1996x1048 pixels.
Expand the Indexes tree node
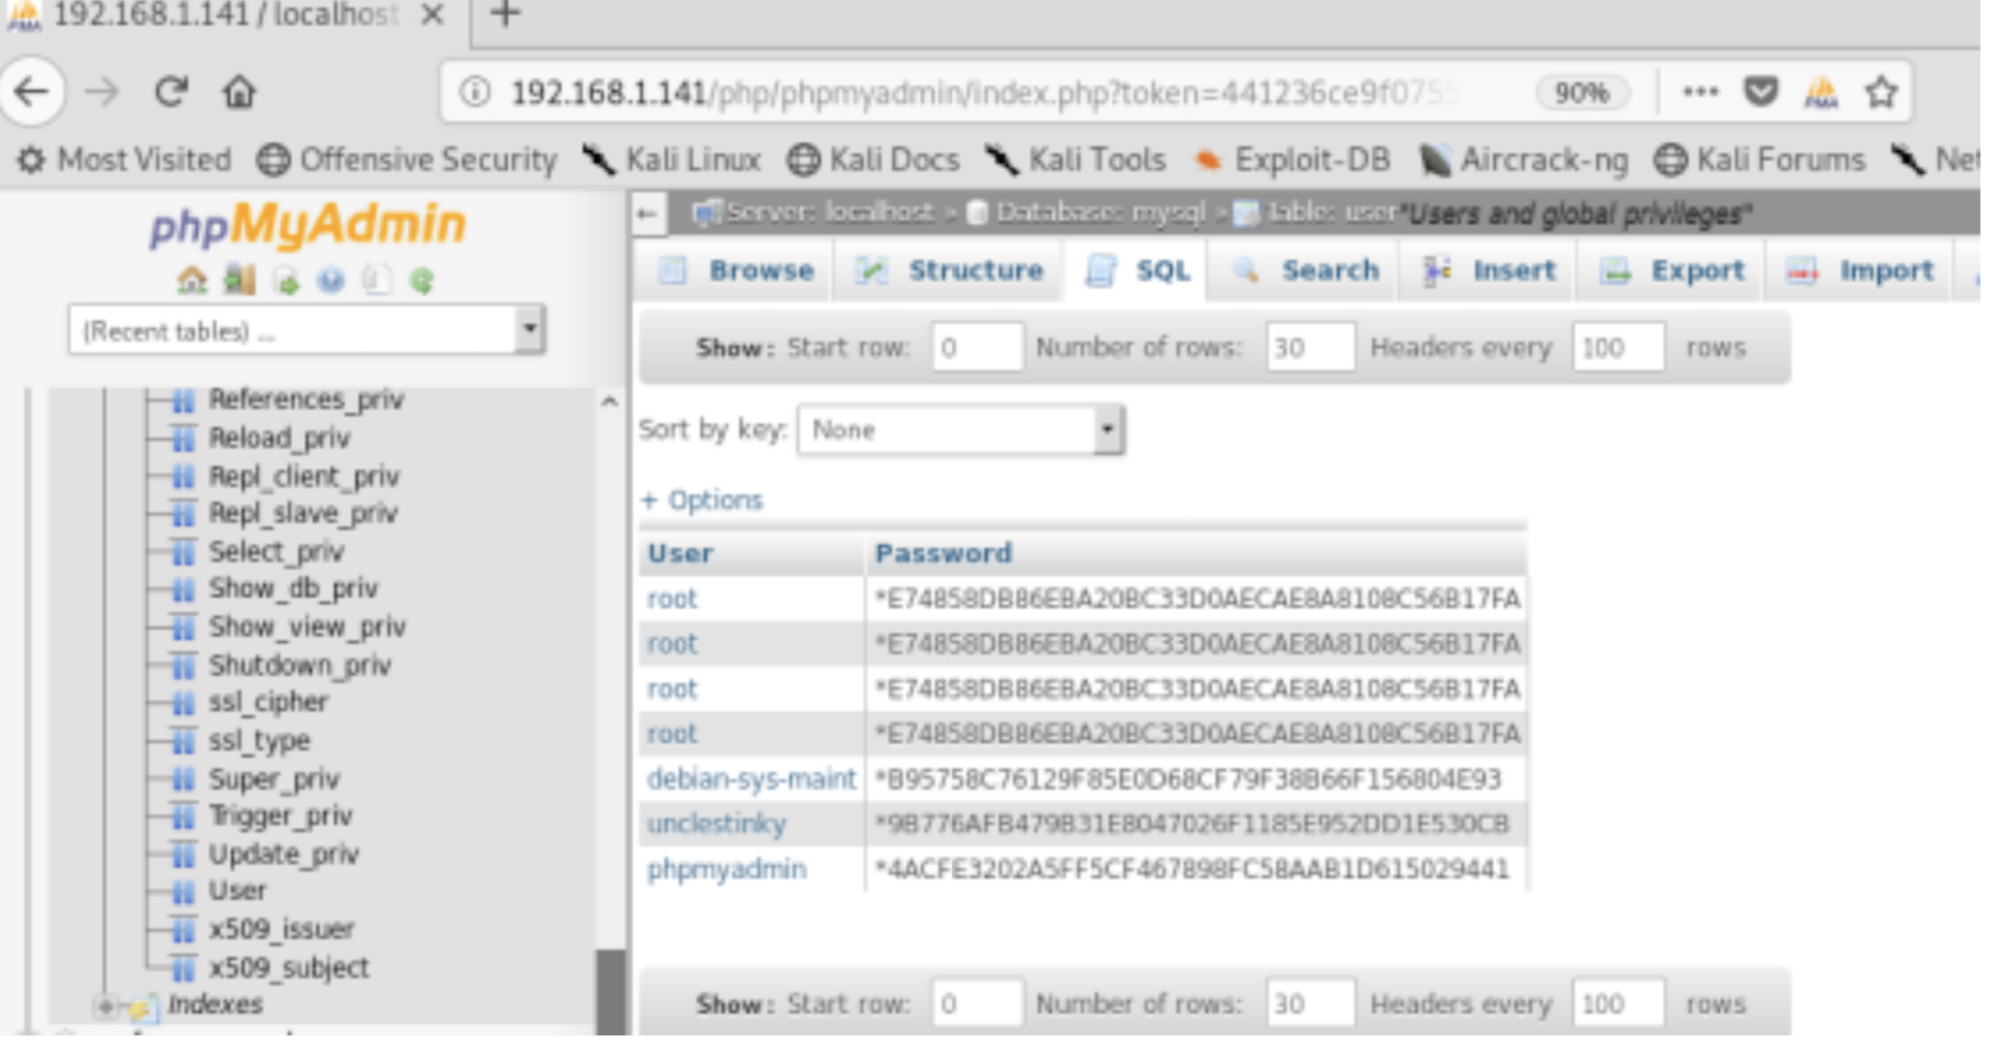pos(104,1006)
